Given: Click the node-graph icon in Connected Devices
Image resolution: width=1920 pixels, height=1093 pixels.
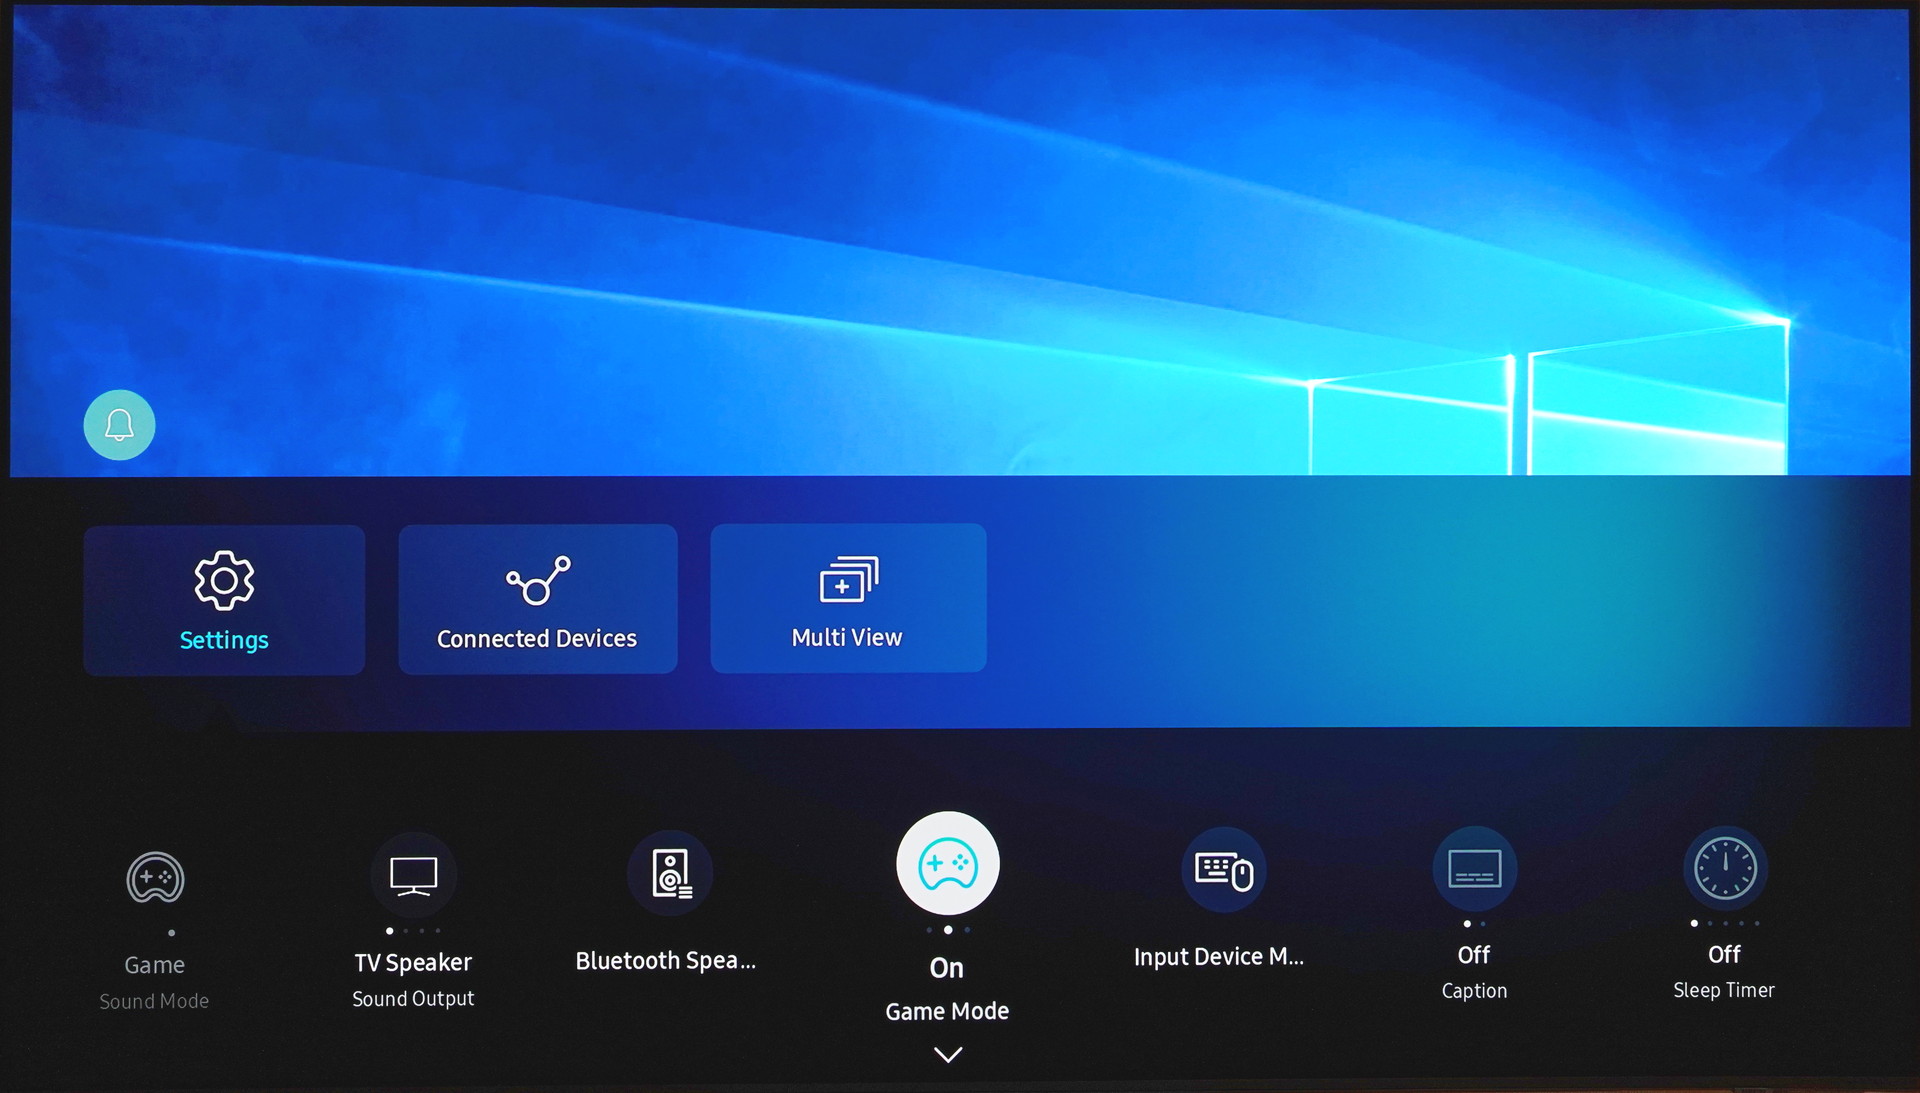Looking at the screenshot, I should (538, 581).
